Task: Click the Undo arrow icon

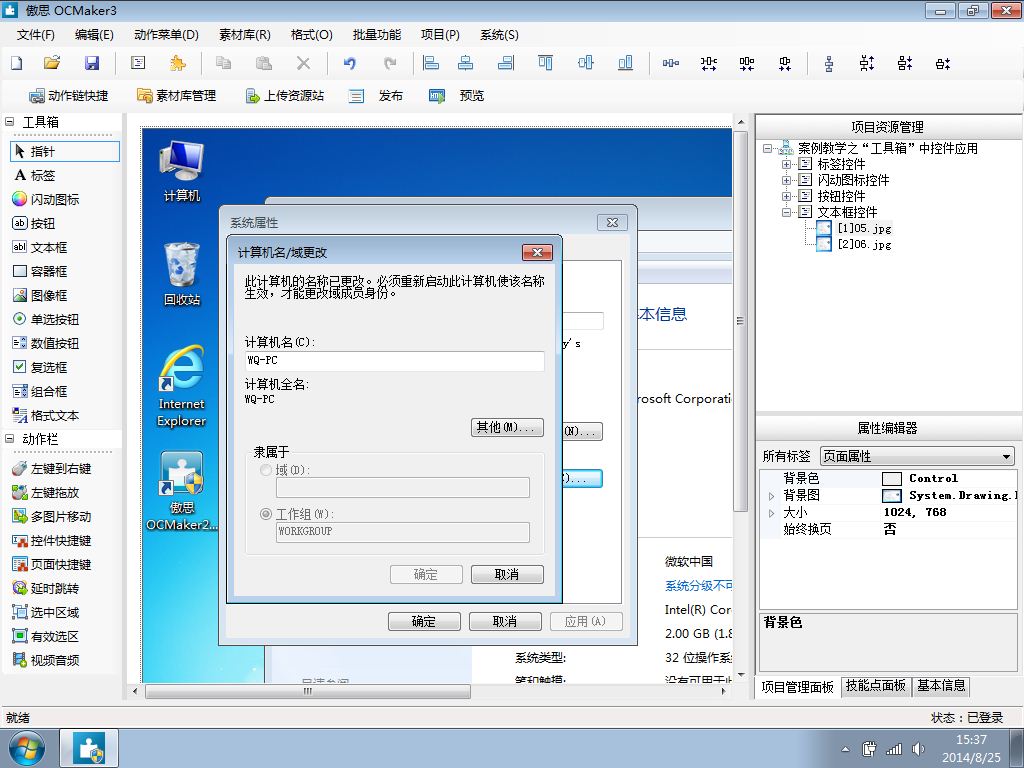Action: click(x=350, y=63)
